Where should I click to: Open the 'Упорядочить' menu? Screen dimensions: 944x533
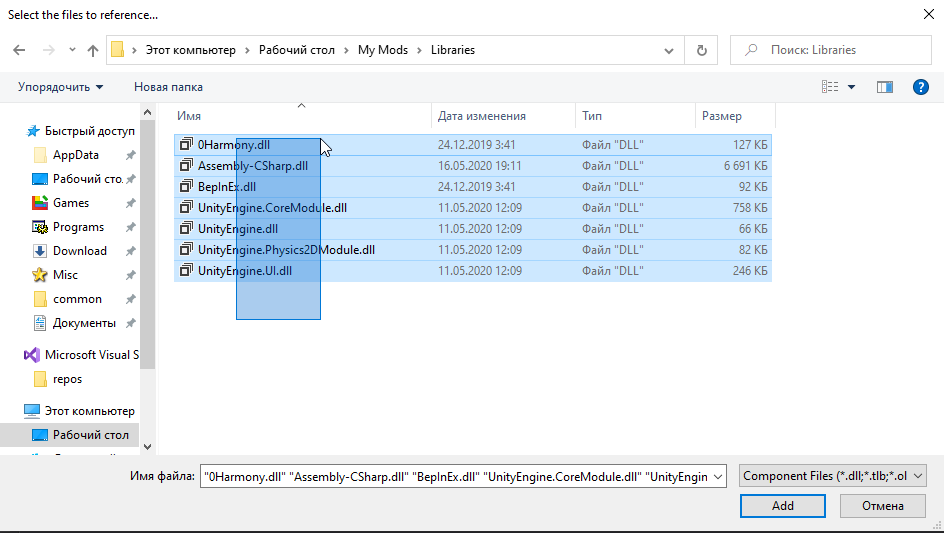click(x=61, y=87)
